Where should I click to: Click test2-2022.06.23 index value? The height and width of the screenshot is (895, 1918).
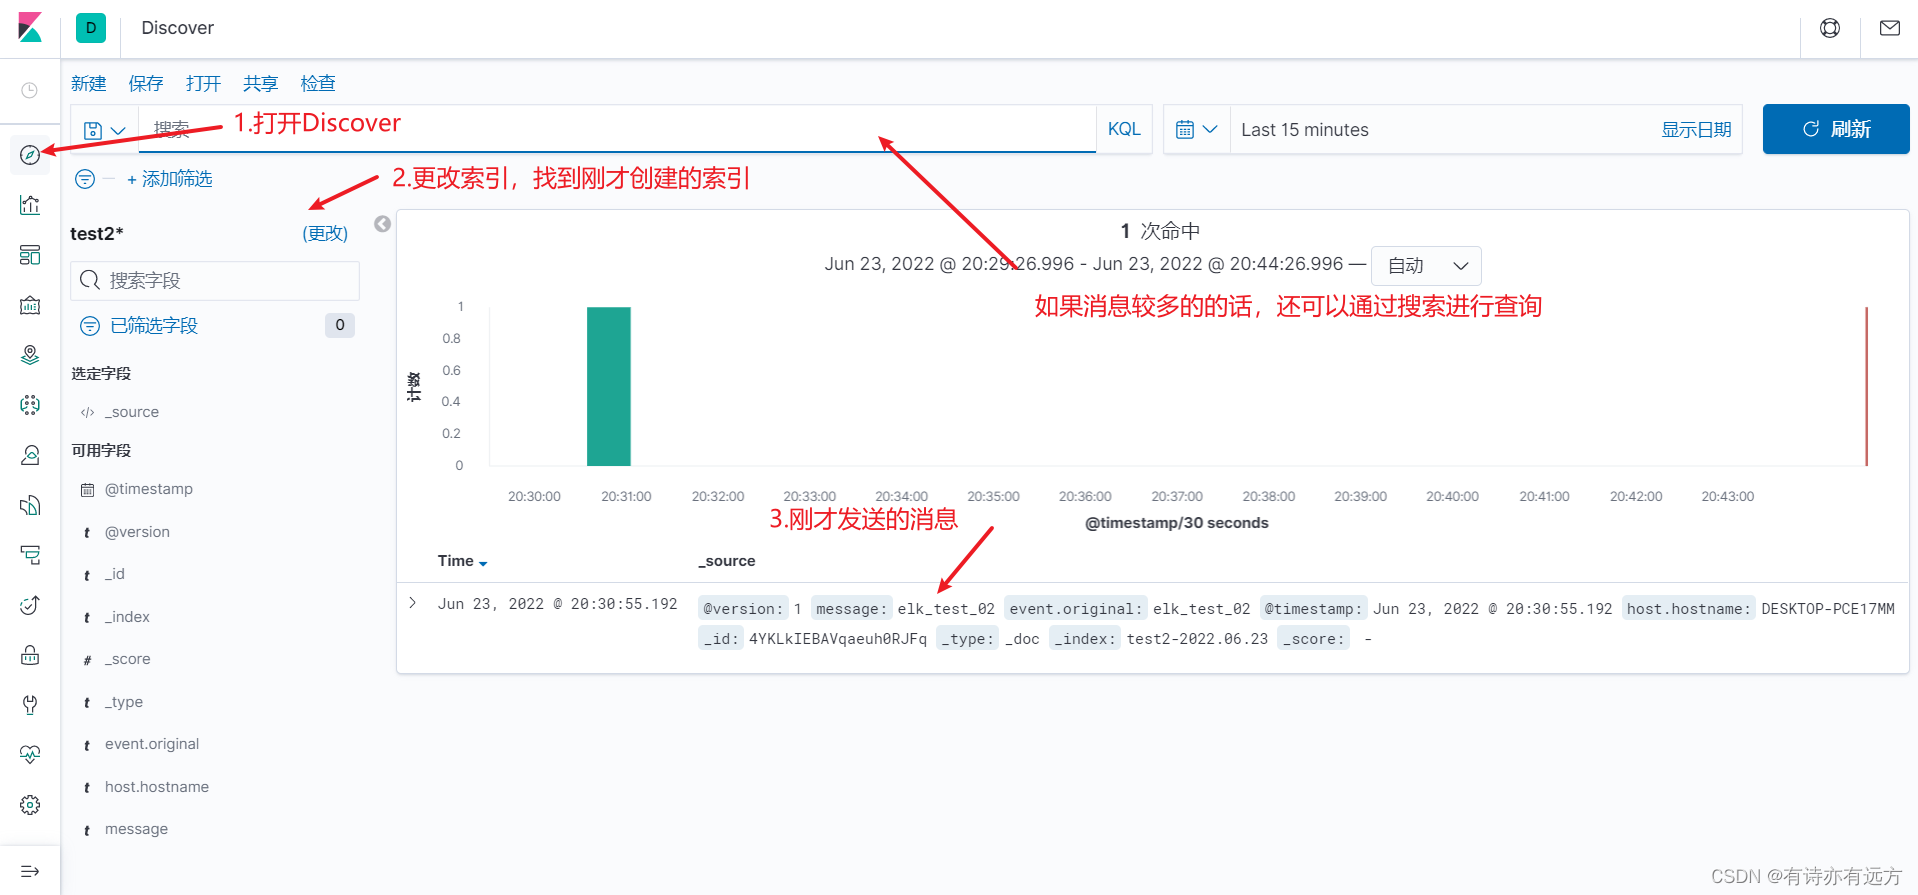coord(1197,639)
